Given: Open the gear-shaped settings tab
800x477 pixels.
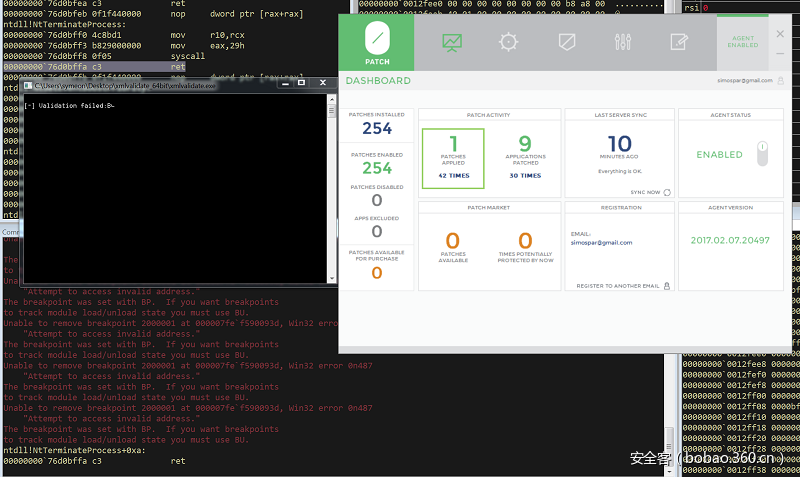Looking at the screenshot, I should [x=509, y=42].
